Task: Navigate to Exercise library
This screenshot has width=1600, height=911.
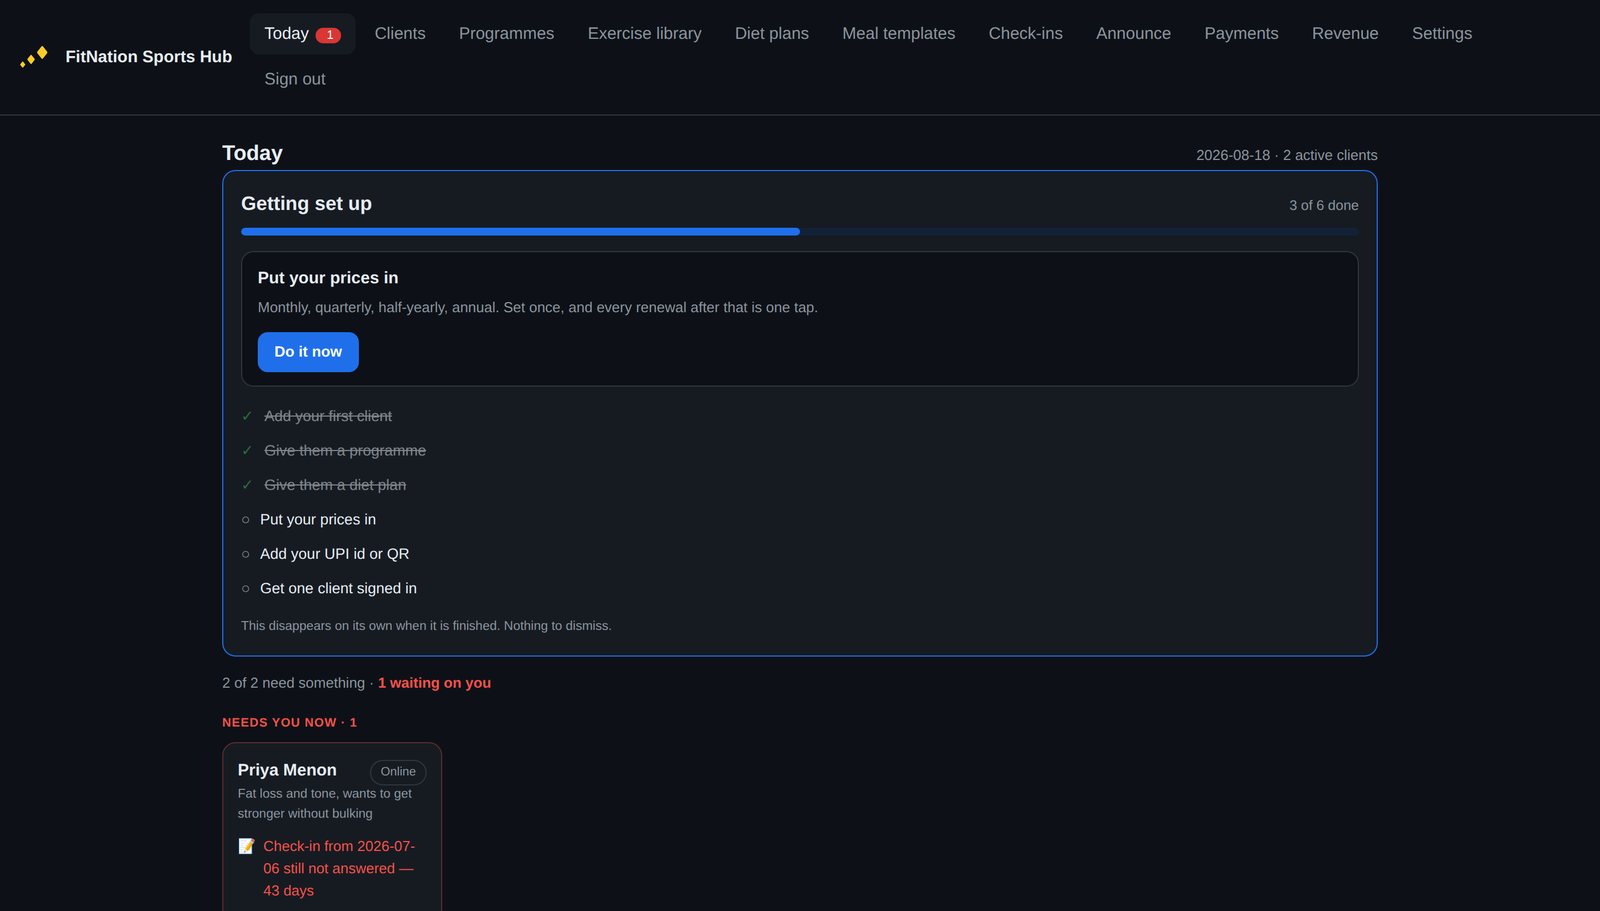Action: pyautogui.click(x=645, y=34)
